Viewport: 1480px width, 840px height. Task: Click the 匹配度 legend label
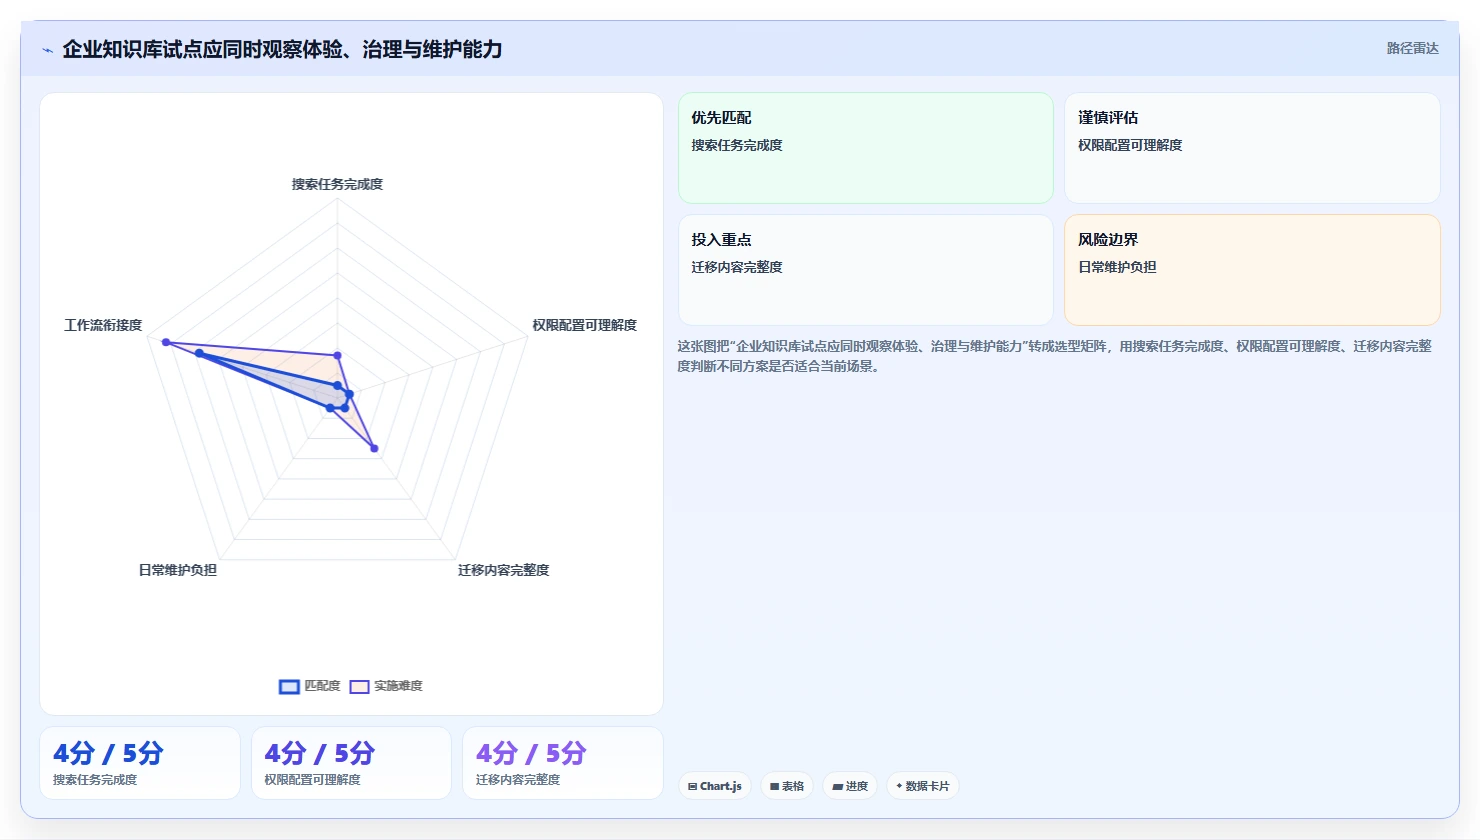[x=322, y=686]
